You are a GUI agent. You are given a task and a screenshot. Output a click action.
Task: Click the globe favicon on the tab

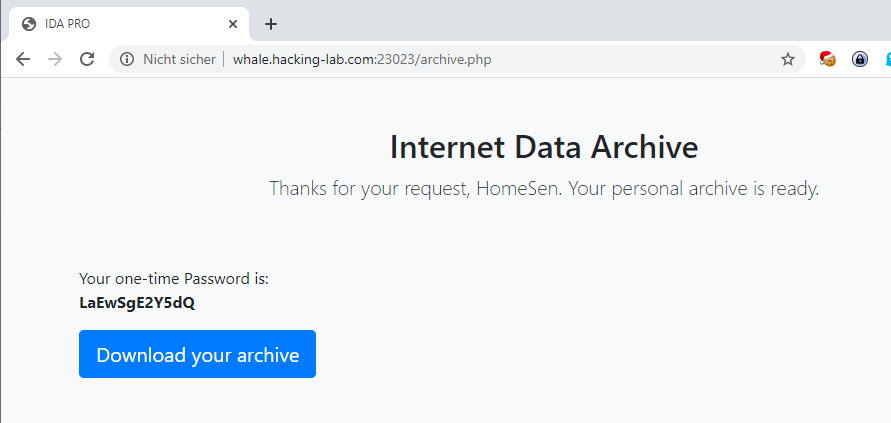28,24
